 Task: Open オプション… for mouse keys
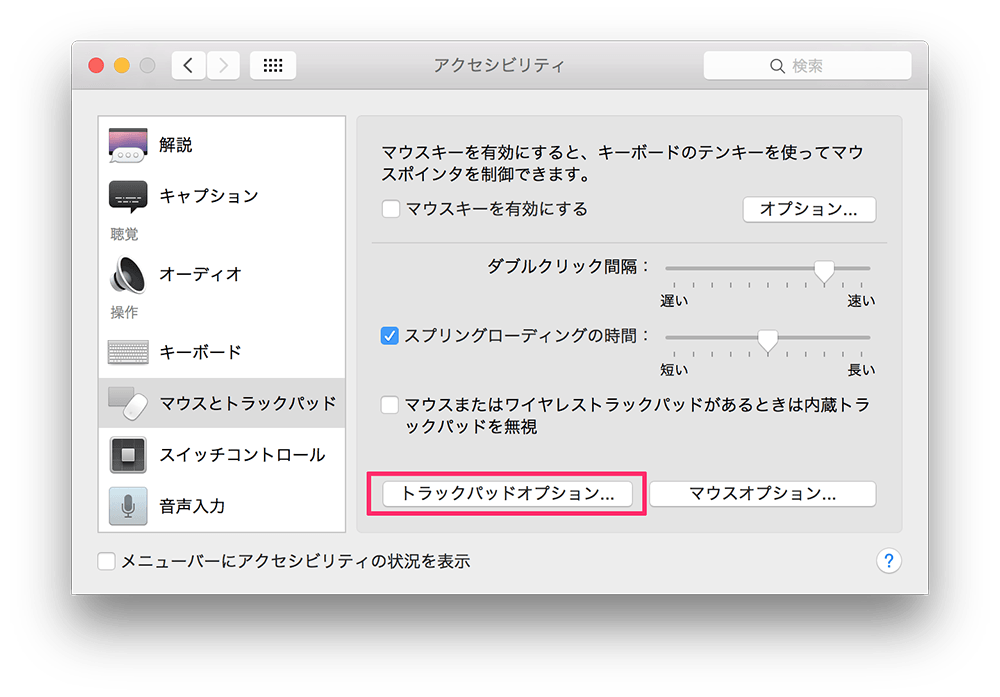point(809,209)
